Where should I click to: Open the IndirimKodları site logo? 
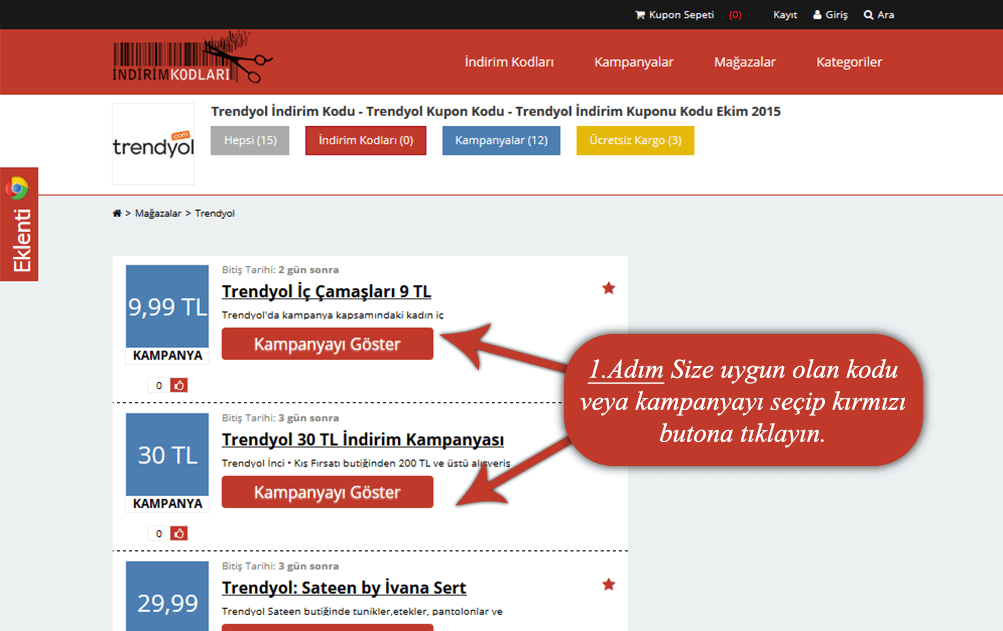(192, 58)
